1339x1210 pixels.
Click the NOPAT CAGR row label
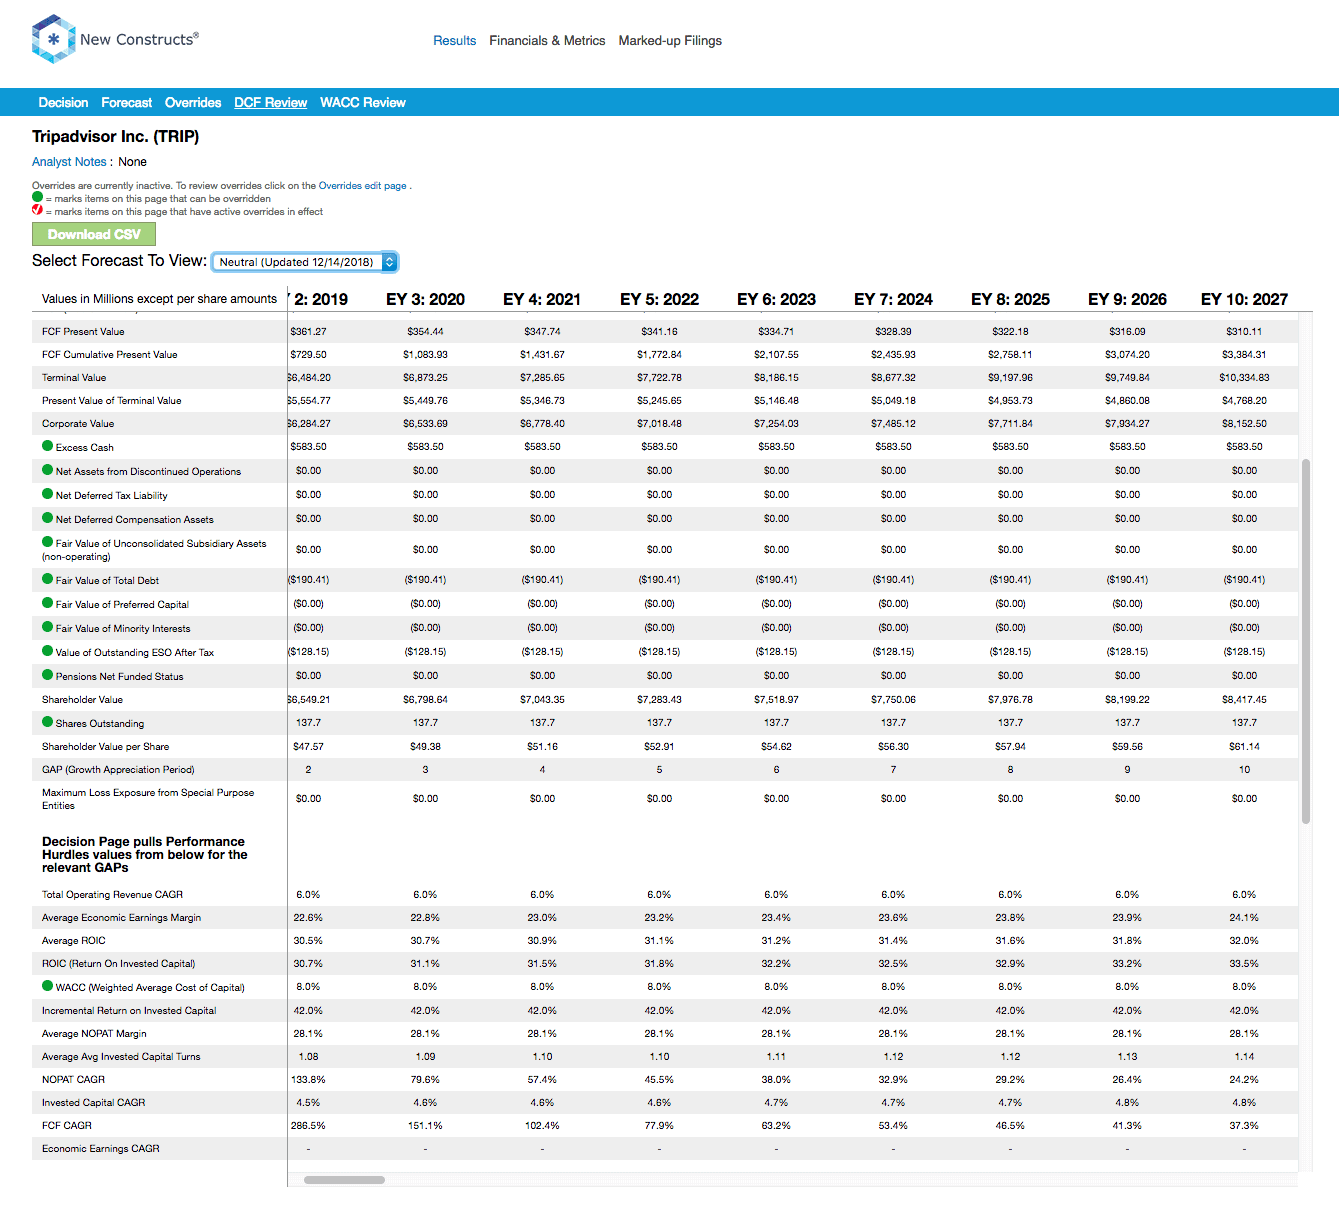pyautogui.click(x=73, y=1080)
